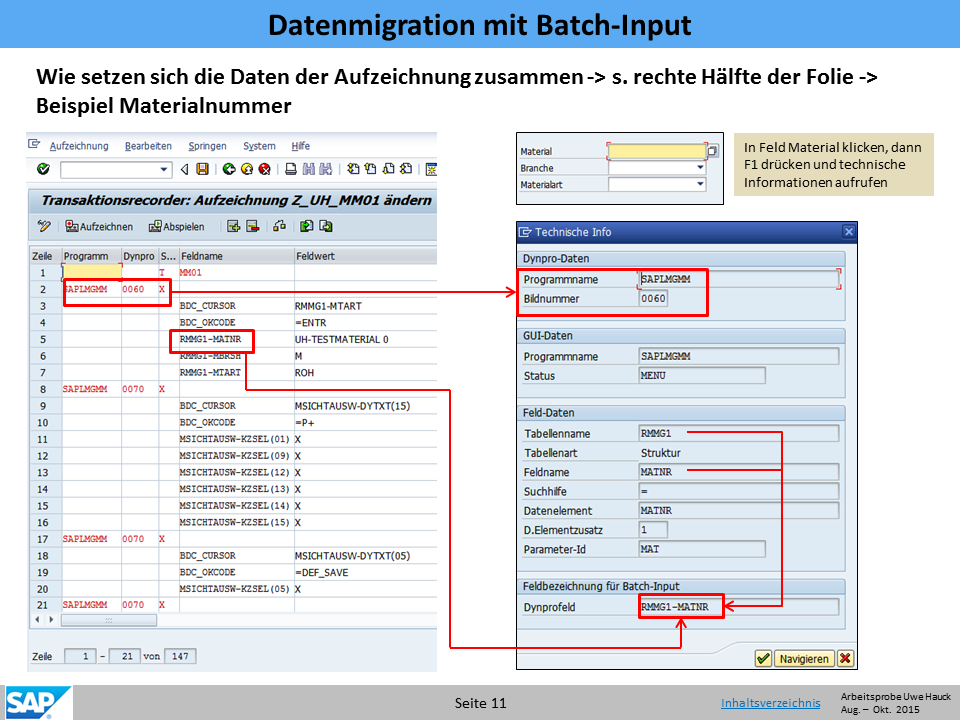This screenshot has height=720, width=960.
Task: Click the Navigieren button
Action: click(804, 658)
